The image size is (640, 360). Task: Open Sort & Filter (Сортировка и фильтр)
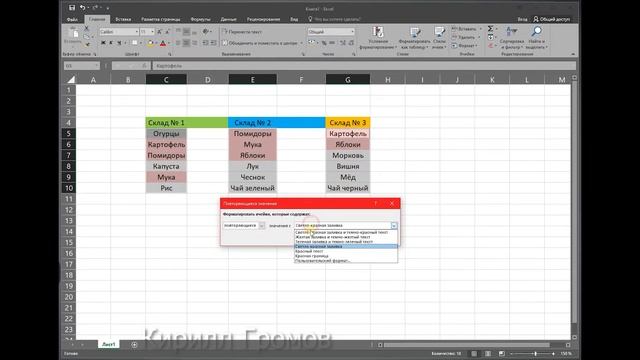511,38
